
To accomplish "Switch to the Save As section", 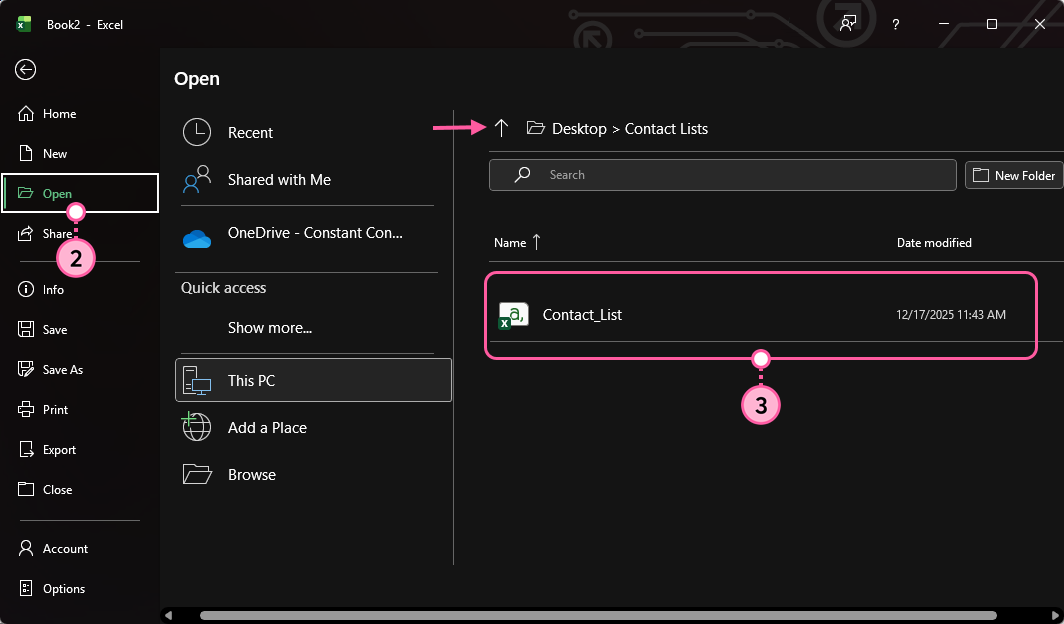I will click(62, 369).
